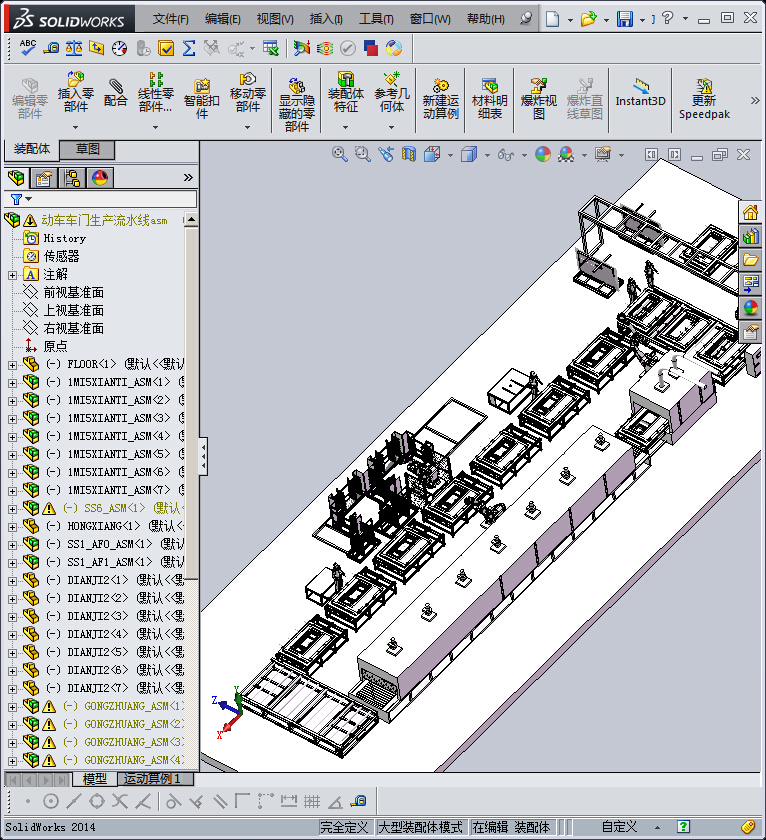The image size is (766, 840).
Task: Expand FLOOR<1> component node
Action: click(12, 365)
